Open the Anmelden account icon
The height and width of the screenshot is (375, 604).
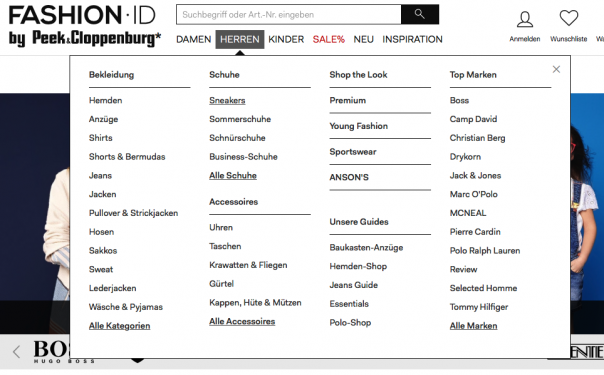pos(525,19)
